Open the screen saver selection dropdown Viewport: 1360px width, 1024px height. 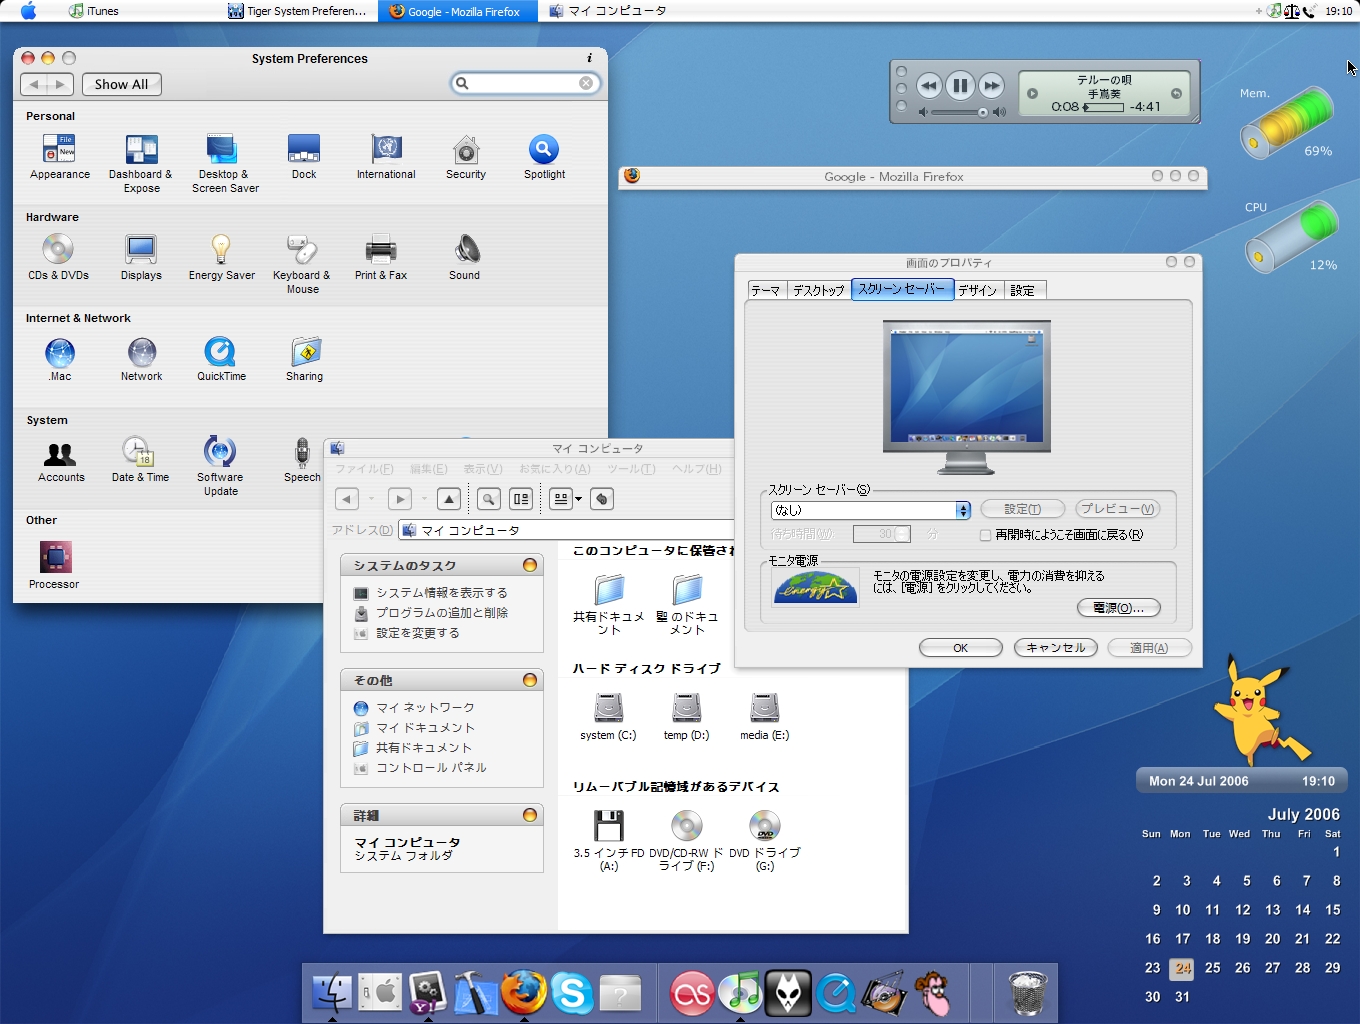coord(871,510)
